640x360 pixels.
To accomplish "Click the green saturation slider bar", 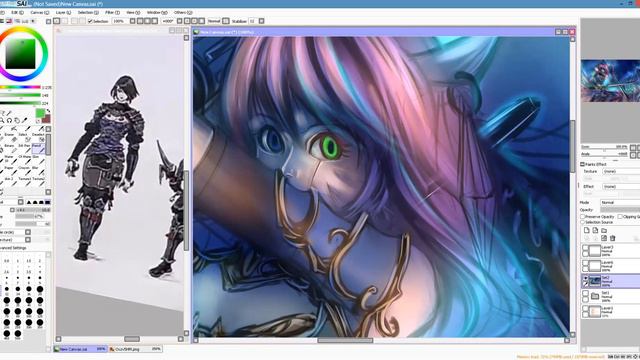I will pos(20,95).
